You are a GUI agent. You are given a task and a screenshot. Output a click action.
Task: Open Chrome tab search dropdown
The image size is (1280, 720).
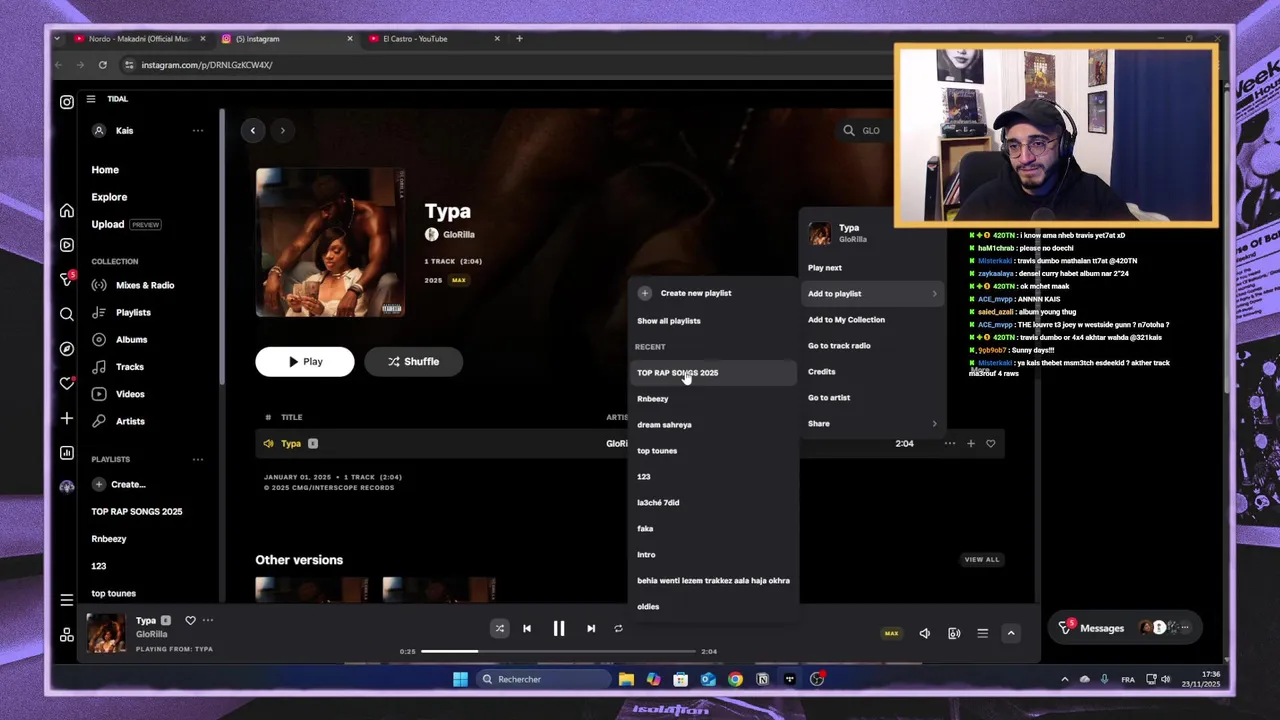(57, 38)
